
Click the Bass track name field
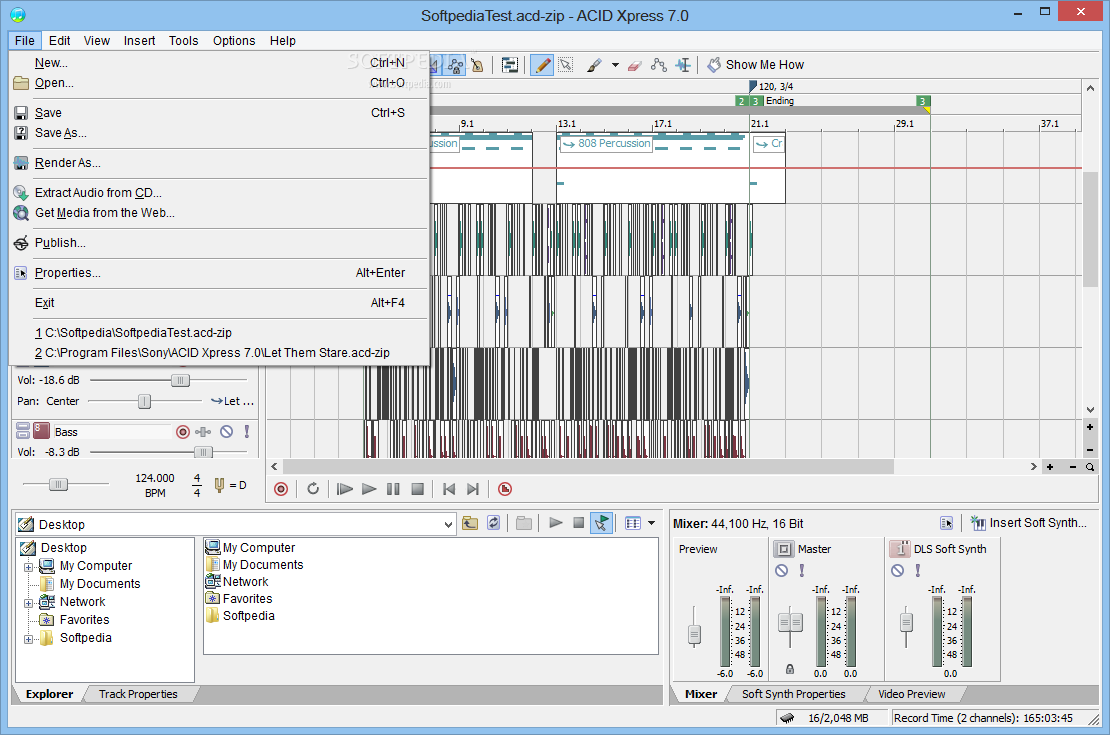111,432
